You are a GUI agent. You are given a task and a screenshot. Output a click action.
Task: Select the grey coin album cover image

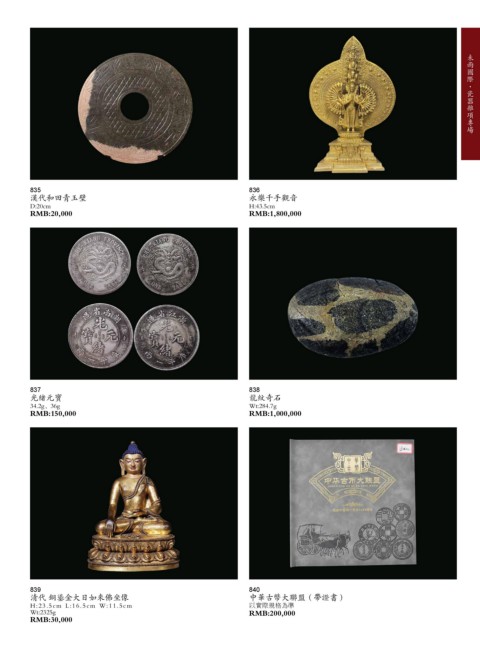(353, 503)
